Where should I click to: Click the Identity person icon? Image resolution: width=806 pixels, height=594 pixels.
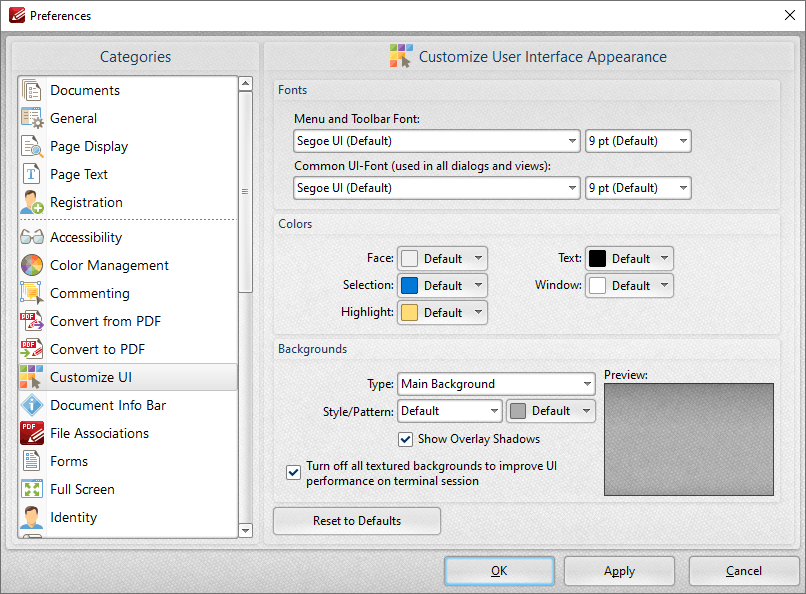tap(32, 517)
